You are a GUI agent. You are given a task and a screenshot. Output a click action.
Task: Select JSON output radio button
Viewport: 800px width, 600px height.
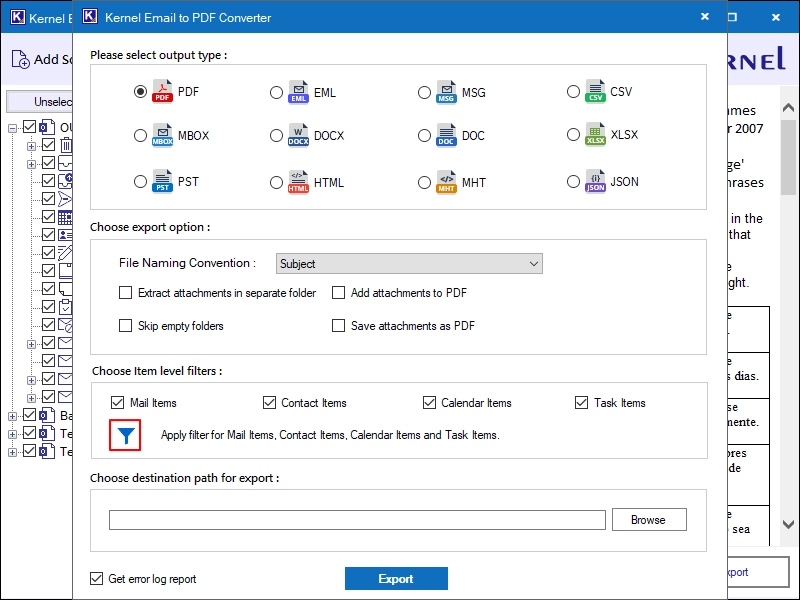coord(573,182)
